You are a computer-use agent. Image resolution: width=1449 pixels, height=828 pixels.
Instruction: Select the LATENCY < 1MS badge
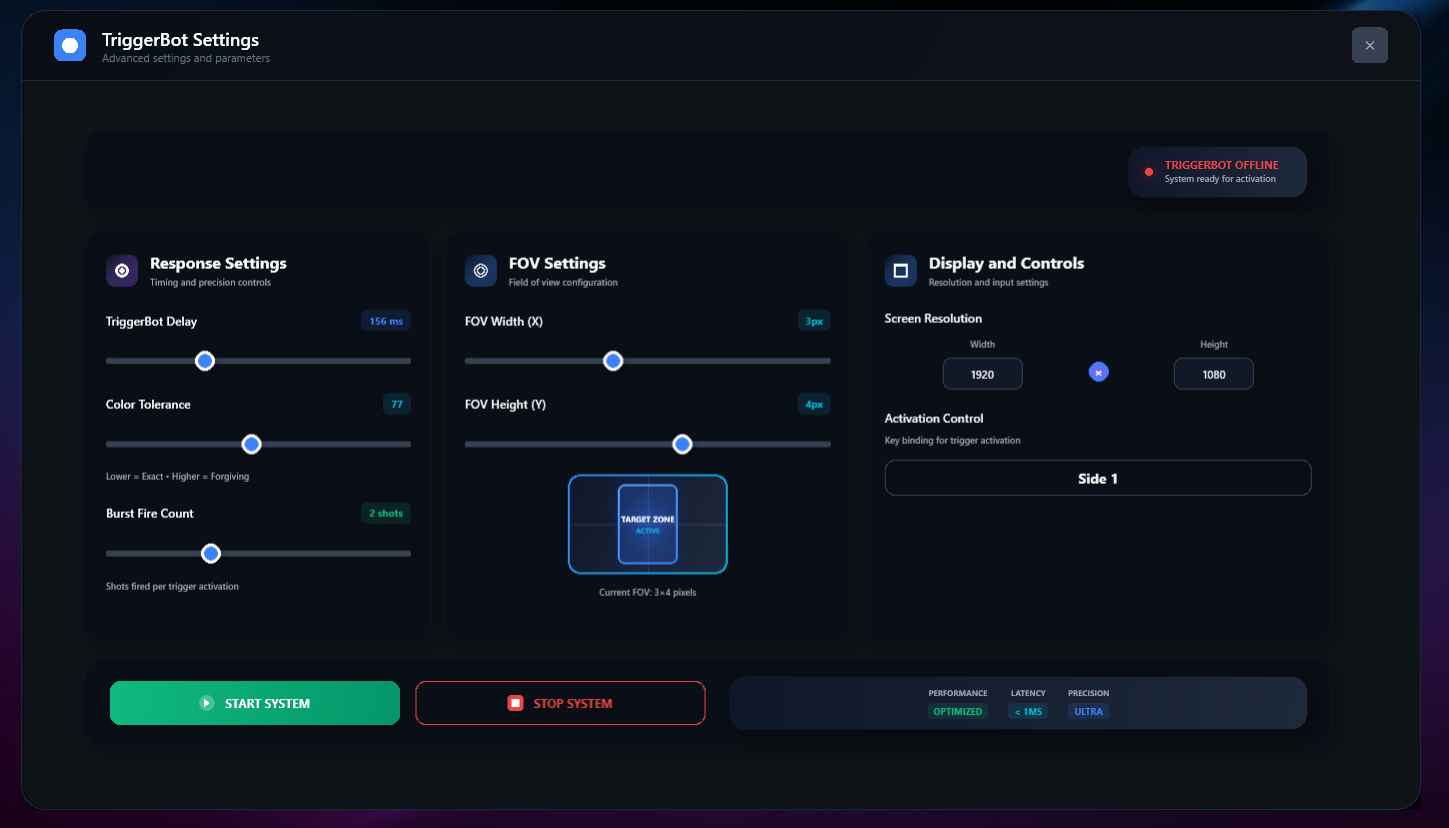pyautogui.click(x=1027, y=711)
